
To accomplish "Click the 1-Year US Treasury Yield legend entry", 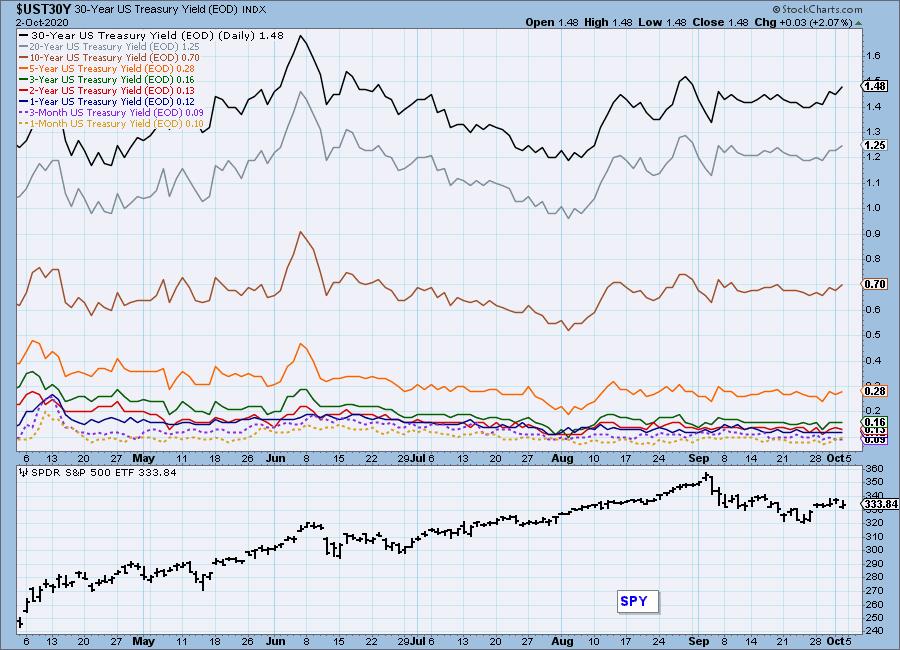I will (107, 101).
